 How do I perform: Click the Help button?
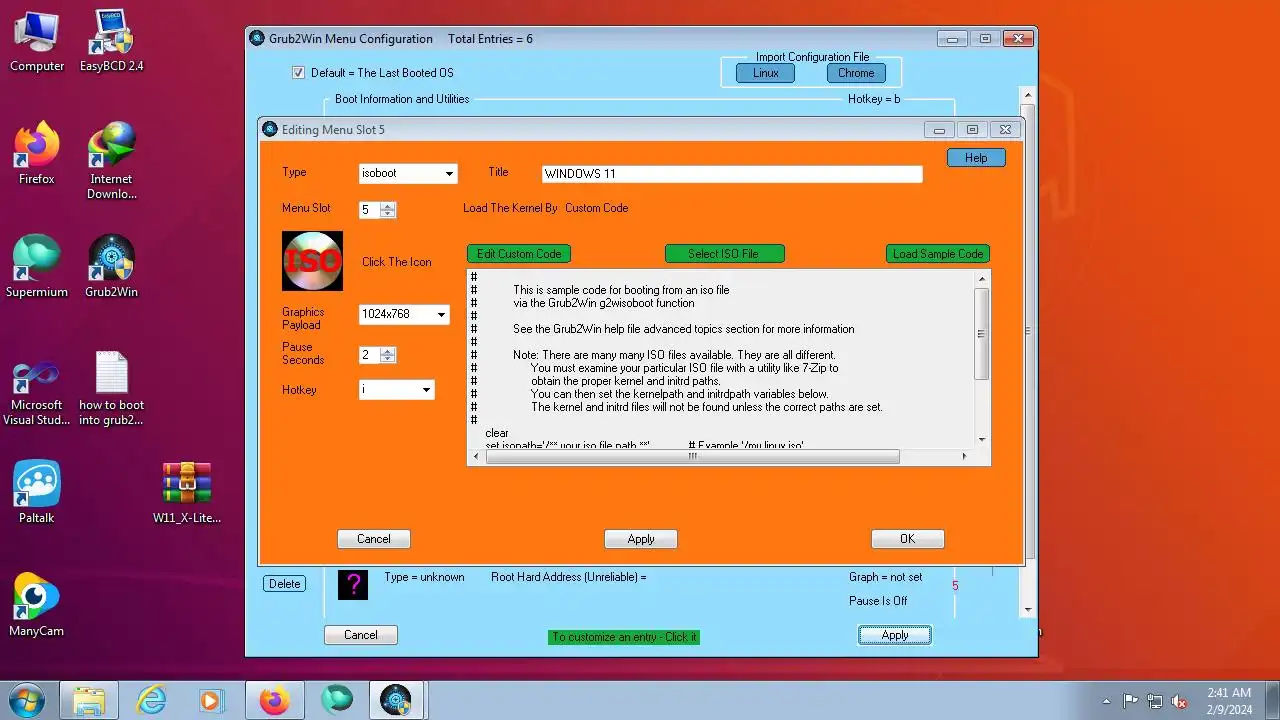pos(976,158)
